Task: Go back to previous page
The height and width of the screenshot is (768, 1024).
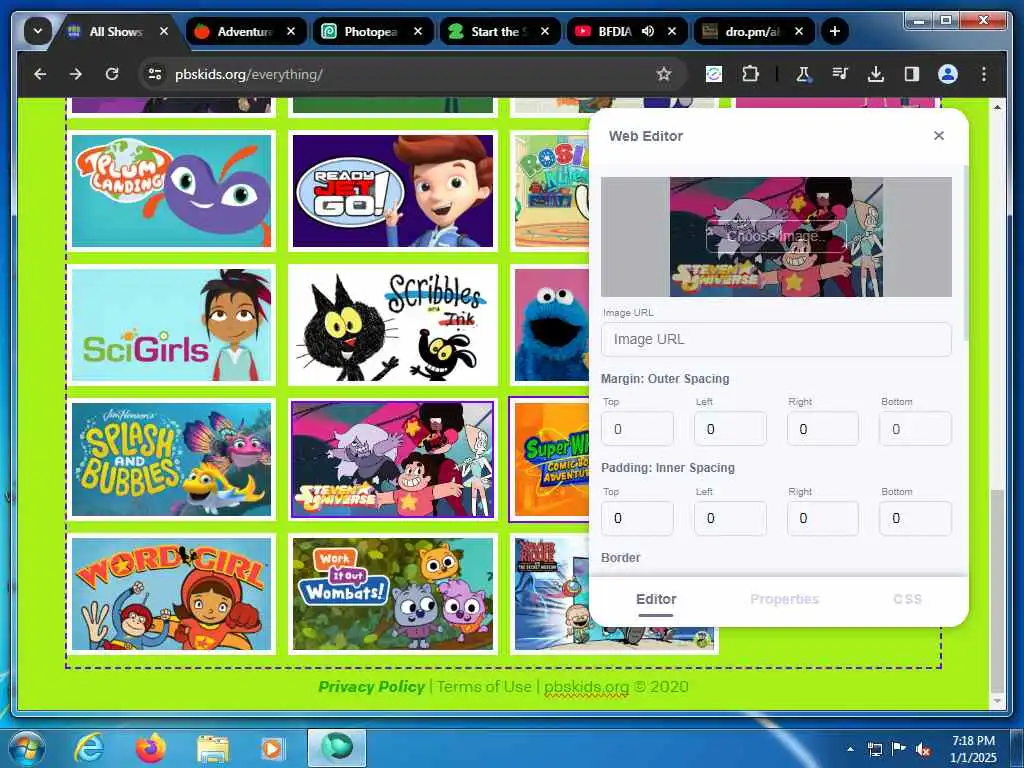Action: tap(40, 74)
